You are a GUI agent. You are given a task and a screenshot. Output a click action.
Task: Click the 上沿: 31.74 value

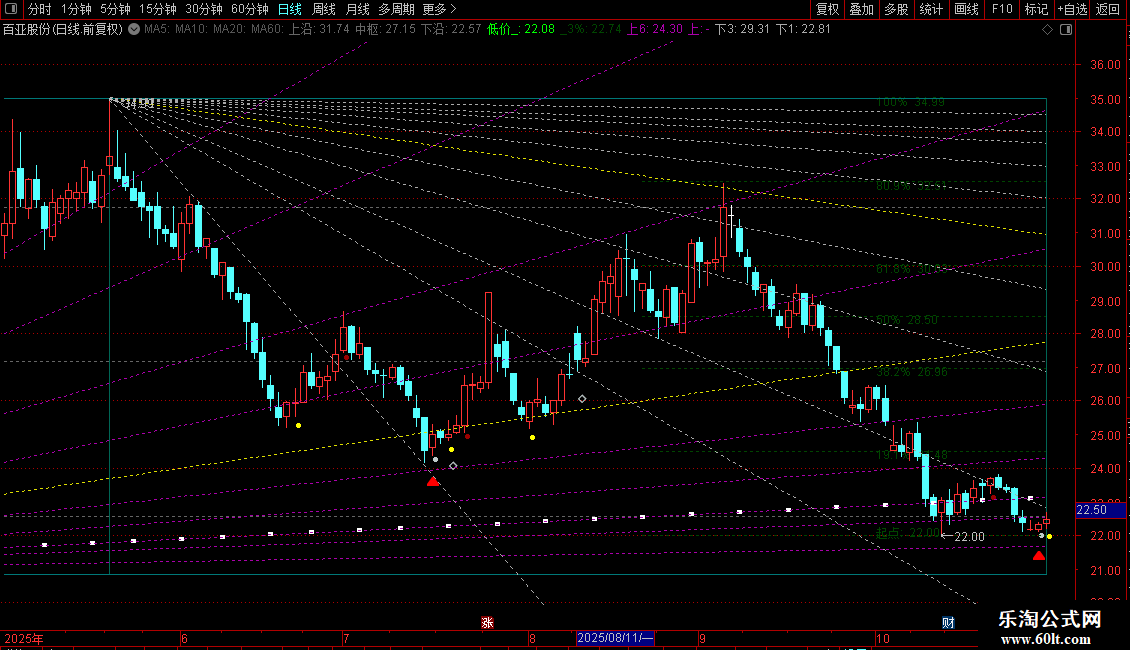(x=319, y=30)
